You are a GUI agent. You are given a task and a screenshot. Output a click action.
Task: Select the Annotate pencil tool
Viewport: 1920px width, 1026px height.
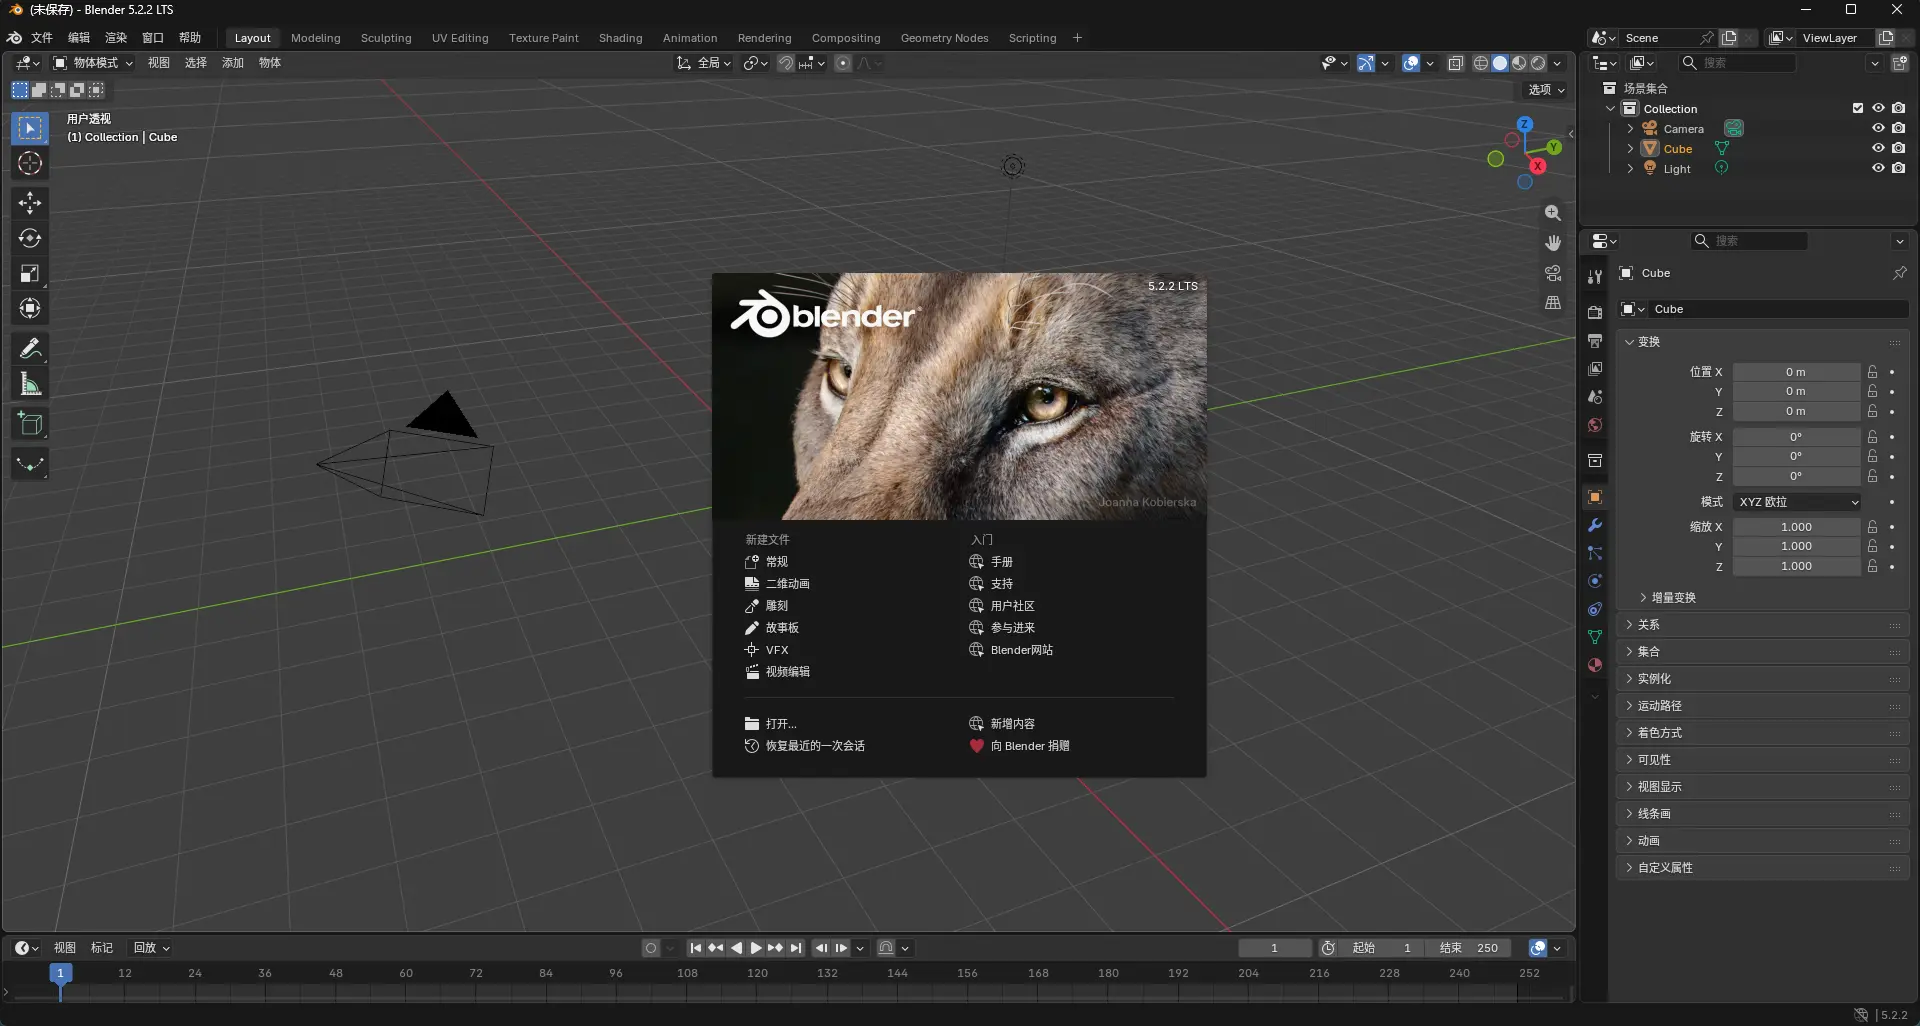(x=30, y=348)
